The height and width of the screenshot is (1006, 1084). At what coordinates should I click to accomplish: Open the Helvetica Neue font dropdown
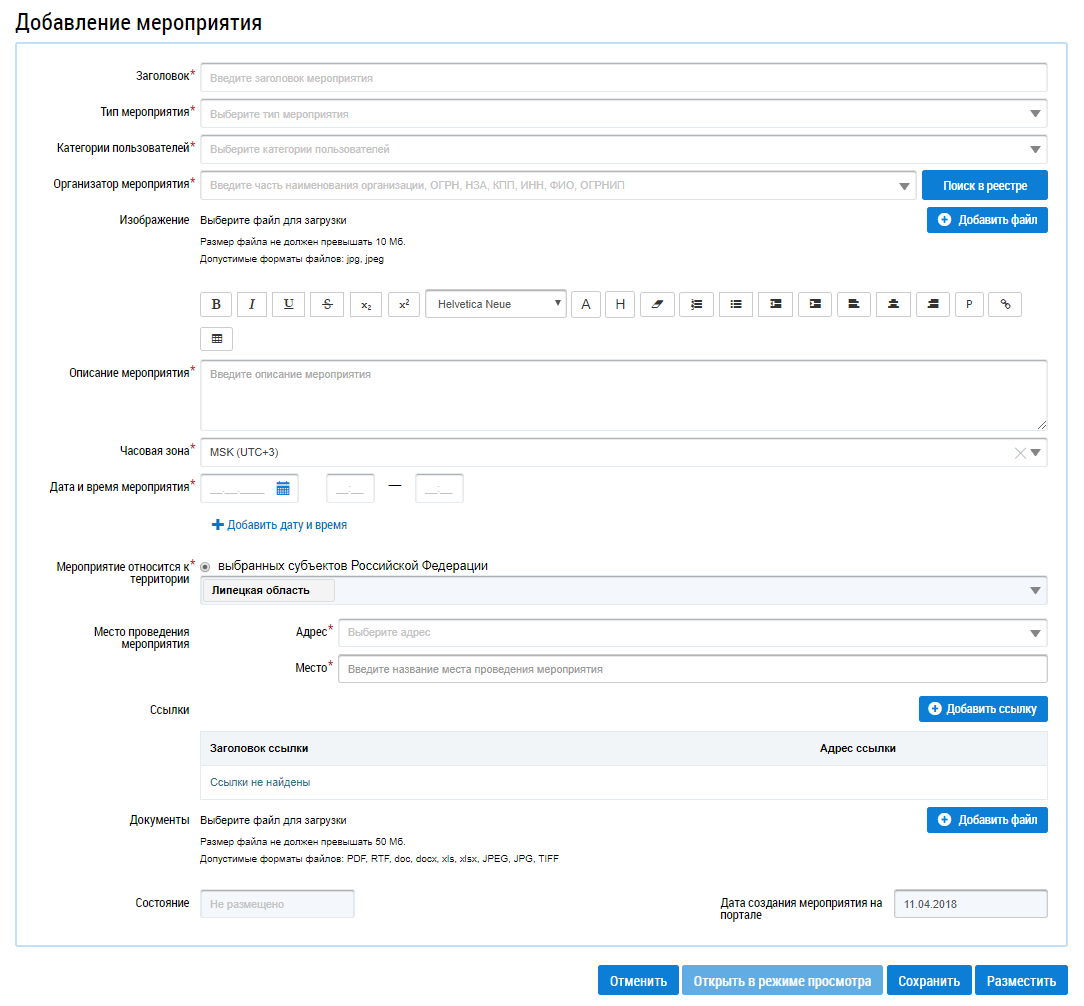495,305
